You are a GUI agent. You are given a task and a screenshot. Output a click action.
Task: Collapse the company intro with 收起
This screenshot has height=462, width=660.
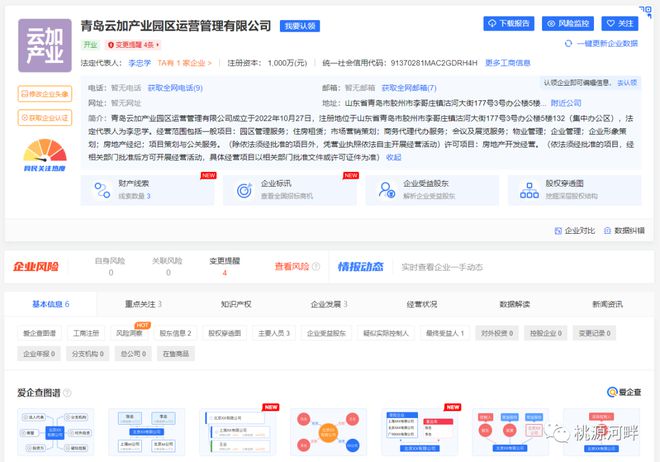click(394, 157)
